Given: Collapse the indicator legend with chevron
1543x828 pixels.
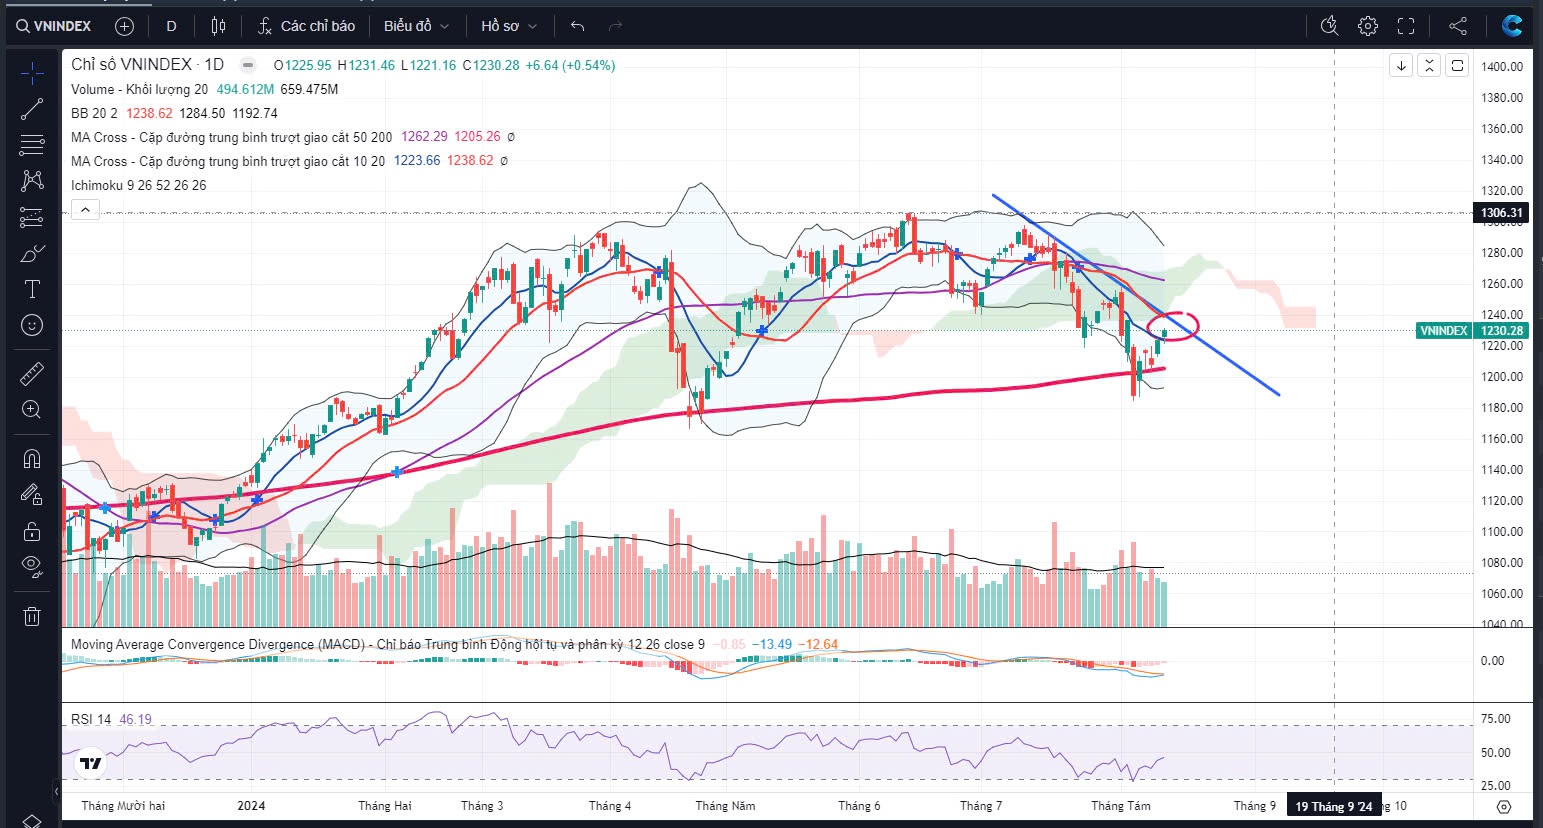Looking at the screenshot, I should point(85,210).
